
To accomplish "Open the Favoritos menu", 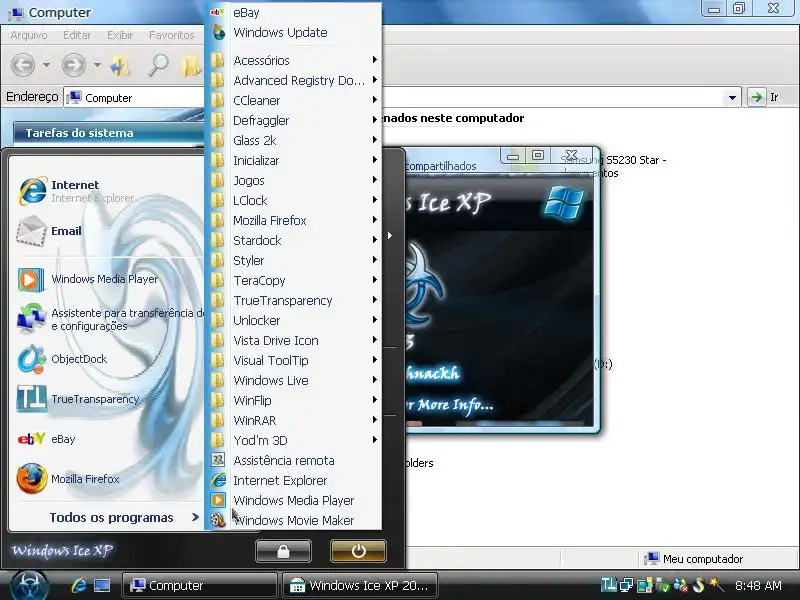I will pyautogui.click(x=171, y=35).
